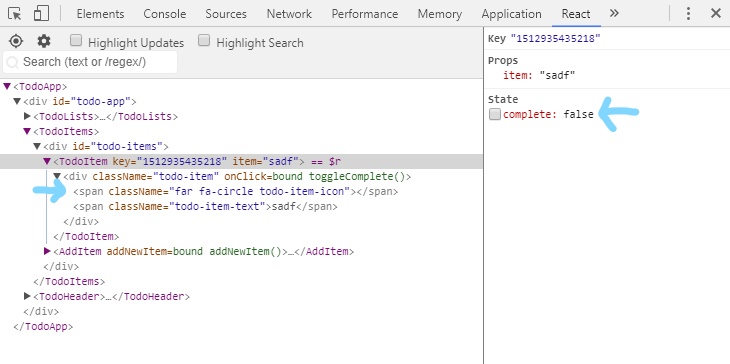Select the todo-item-text span element
This screenshot has width=730, height=364.
point(205,206)
